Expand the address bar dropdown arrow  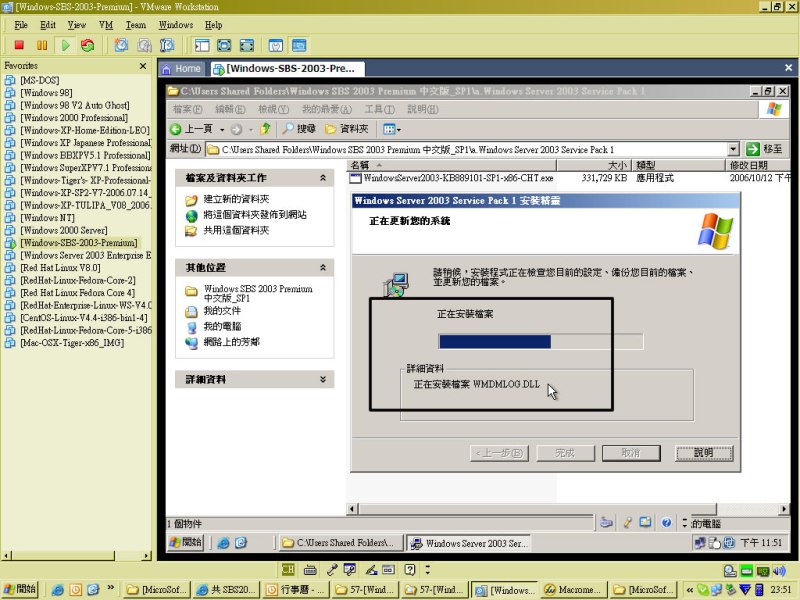[x=733, y=149]
